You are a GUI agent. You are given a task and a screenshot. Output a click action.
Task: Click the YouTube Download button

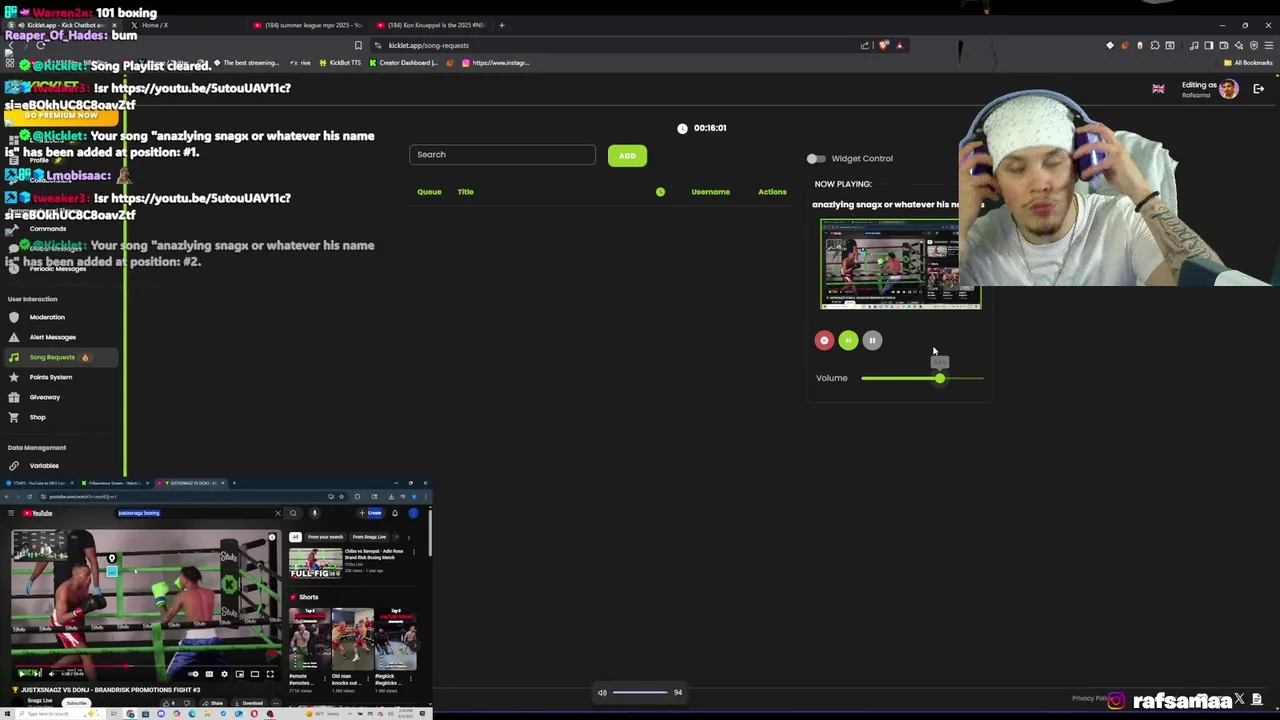point(248,703)
